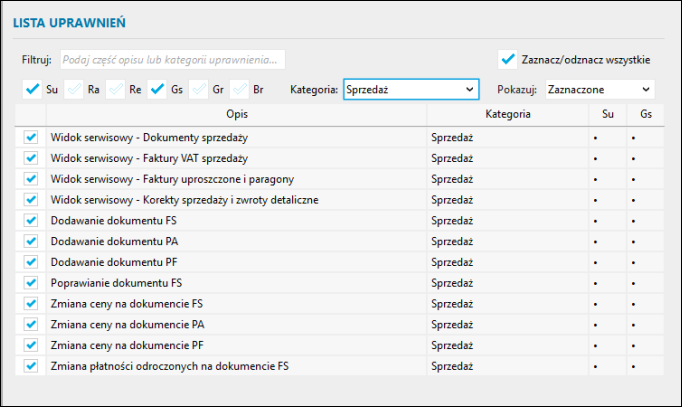Uncheck Zmiana ceny na dokumencie PA
The image size is (682, 407).
pyautogui.click(x=31, y=324)
